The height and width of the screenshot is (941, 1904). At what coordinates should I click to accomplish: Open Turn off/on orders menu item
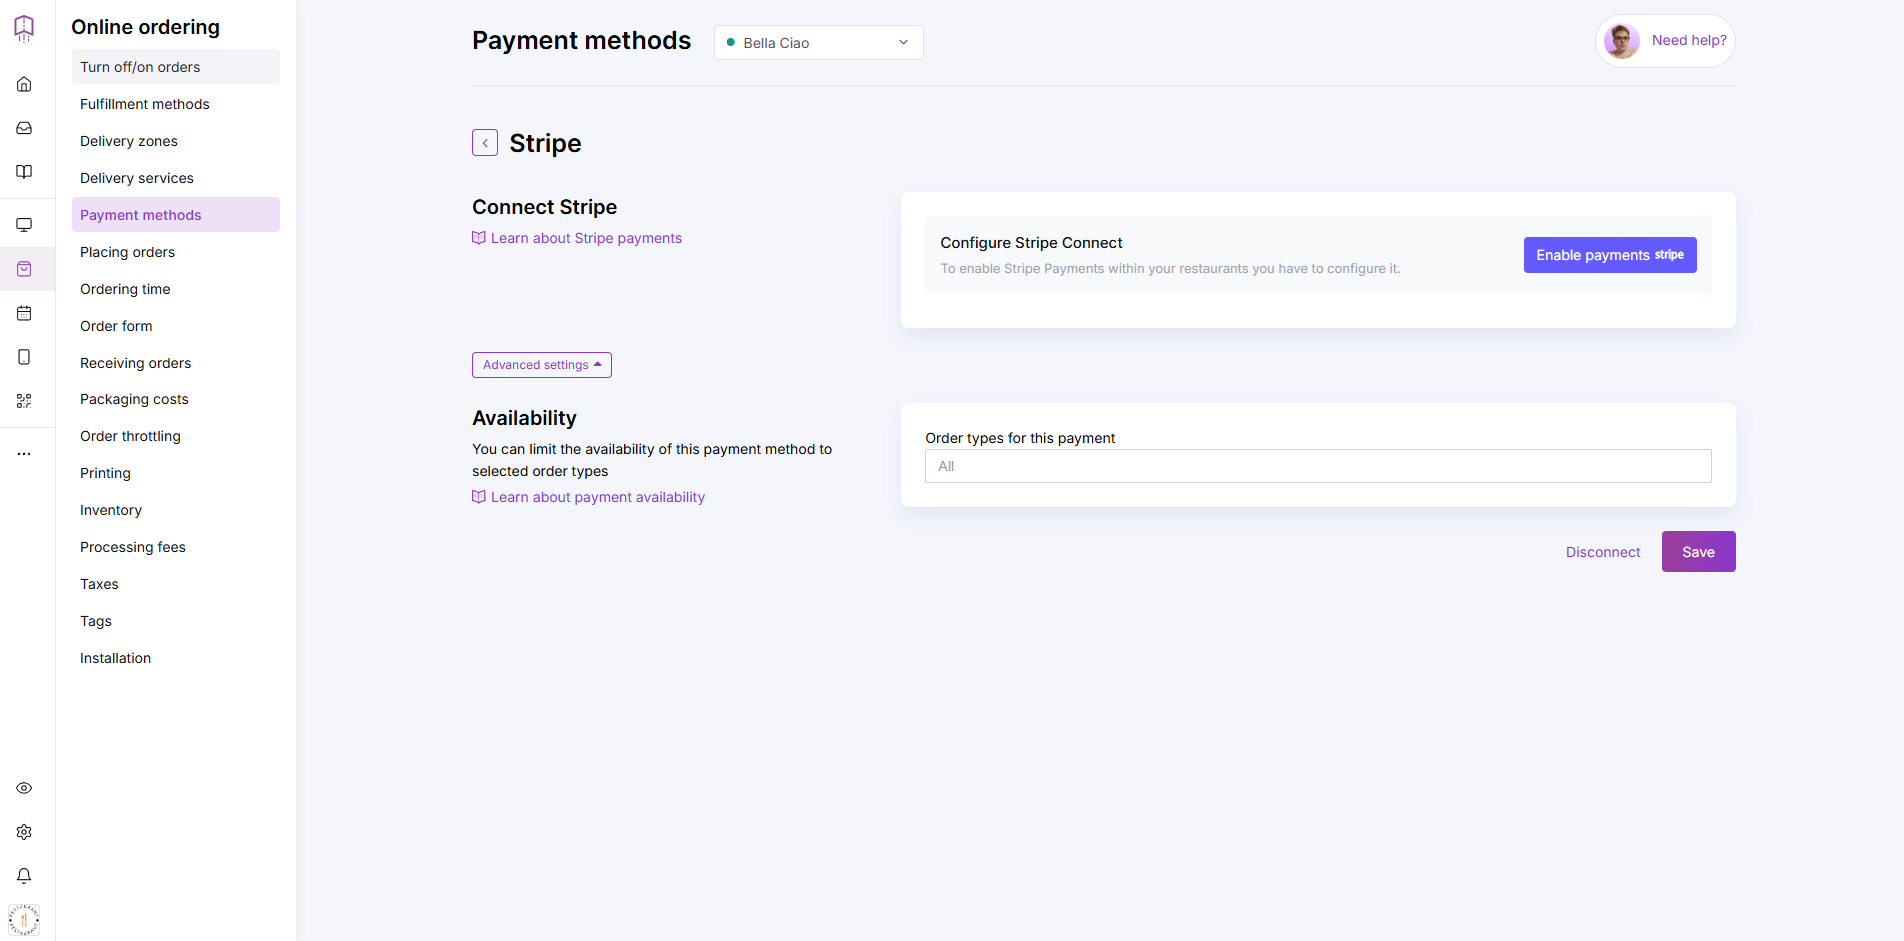click(176, 67)
